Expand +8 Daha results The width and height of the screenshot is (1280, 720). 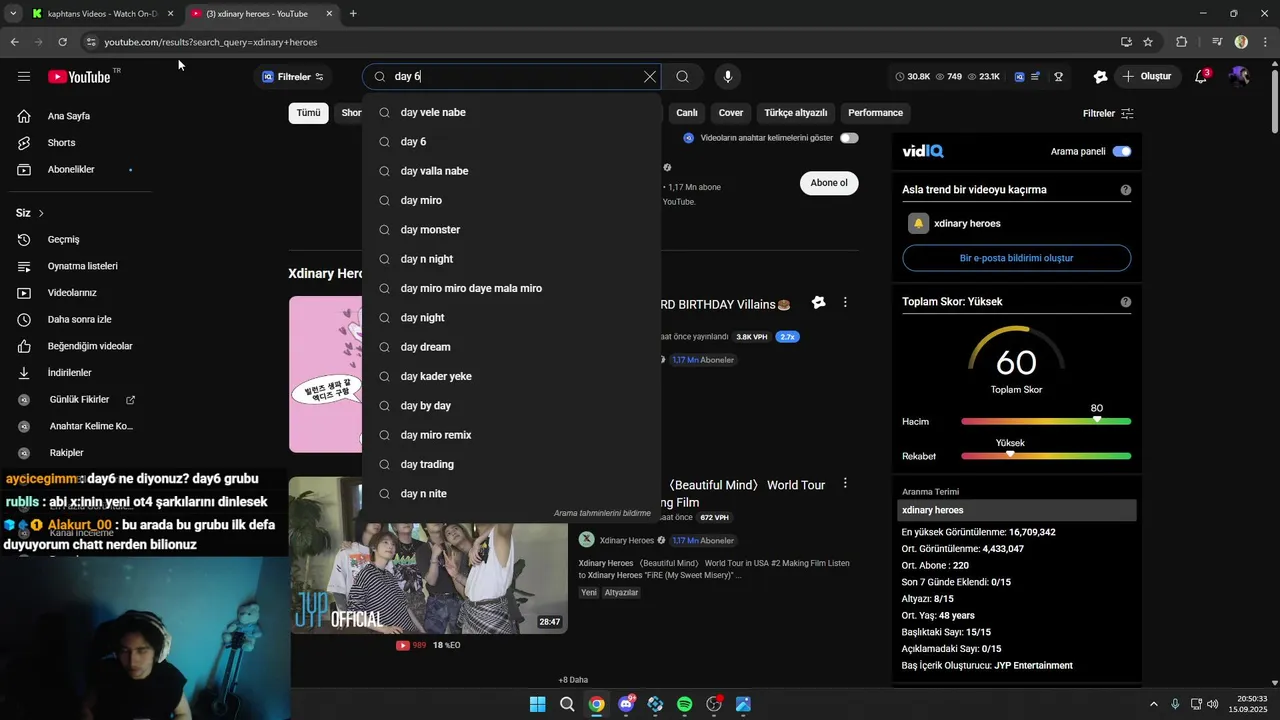573,680
